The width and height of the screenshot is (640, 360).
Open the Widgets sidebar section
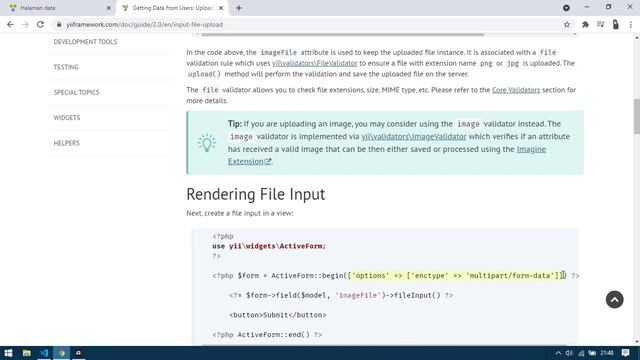(67, 118)
